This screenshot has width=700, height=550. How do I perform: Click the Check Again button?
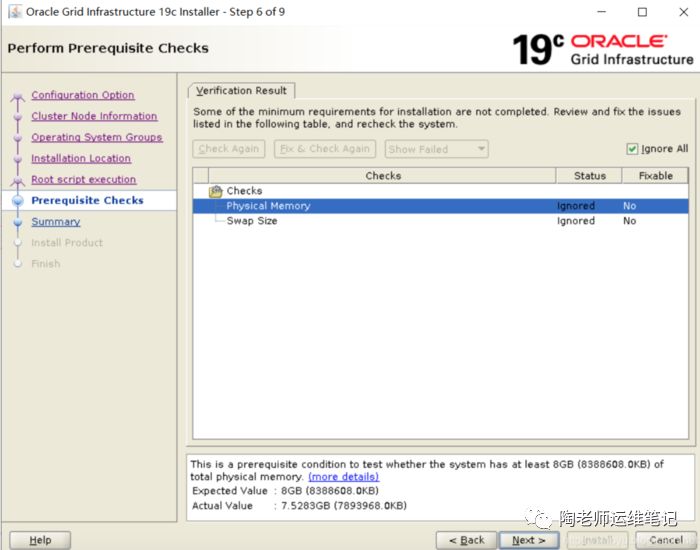click(229, 149)
